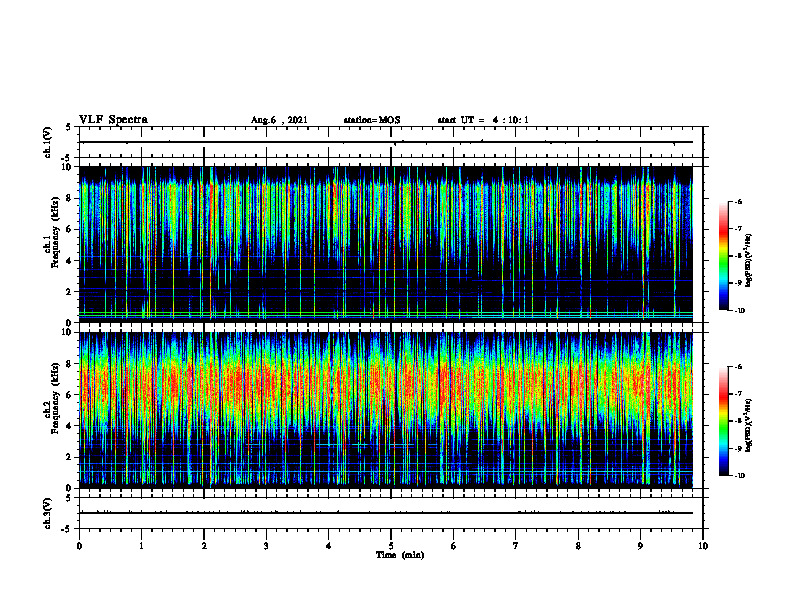Click the ch.2 "Frequency (kHz)" axis label
Image resolution: width=792 pixels, height=612 pixels.
click(55, 398)
